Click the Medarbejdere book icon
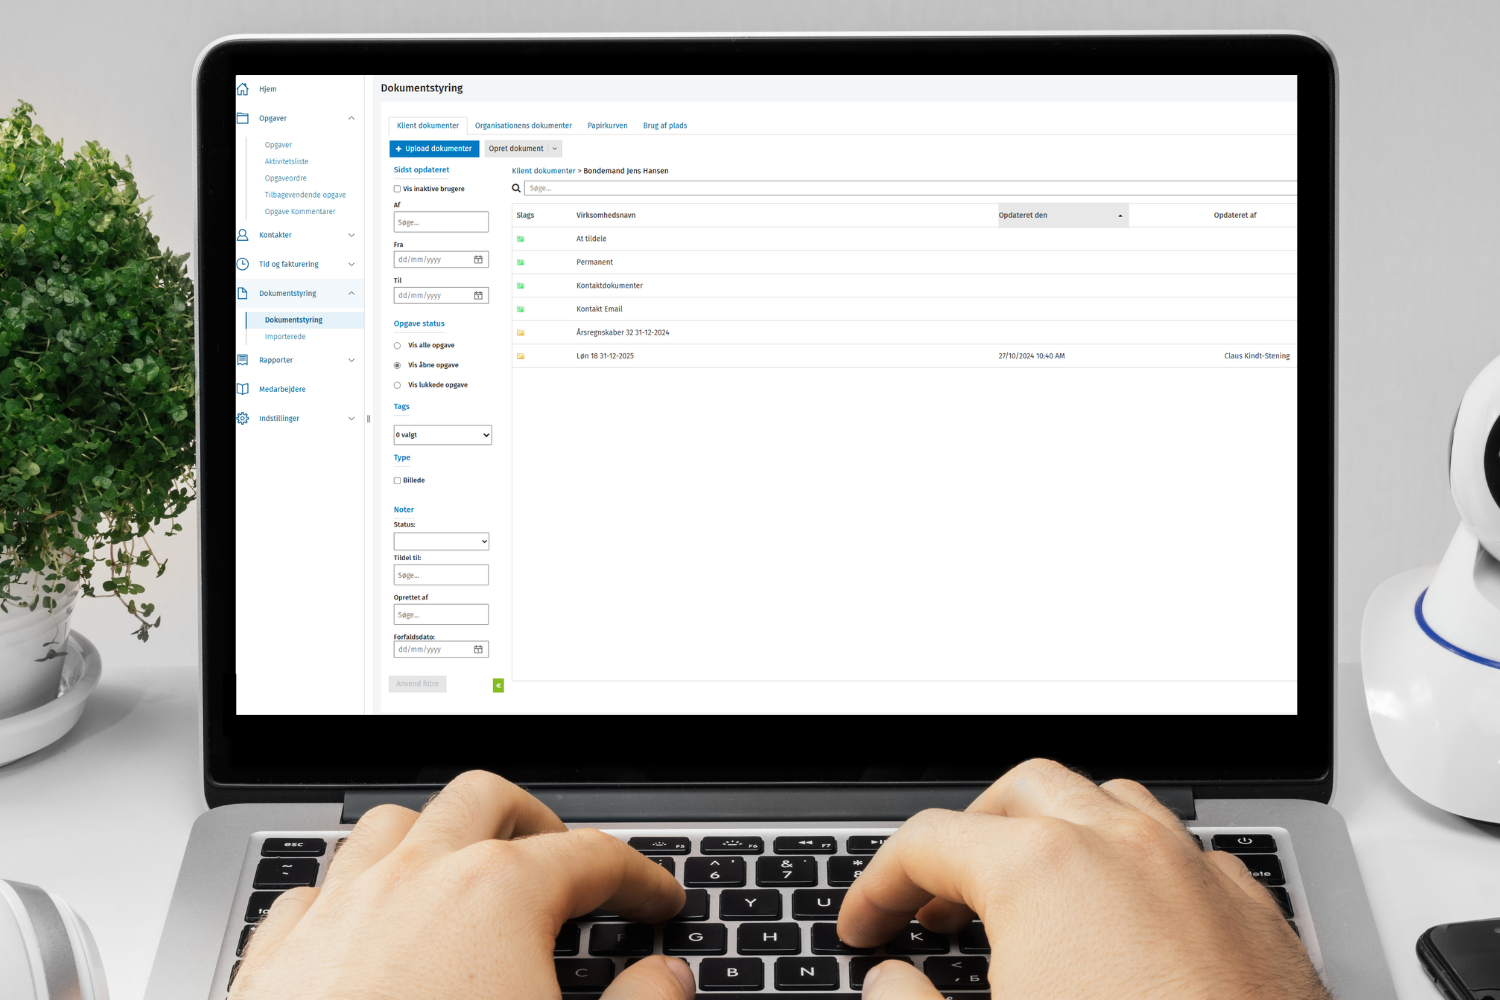This screenshot has width=1500, height=1000. tap(242, 389)
